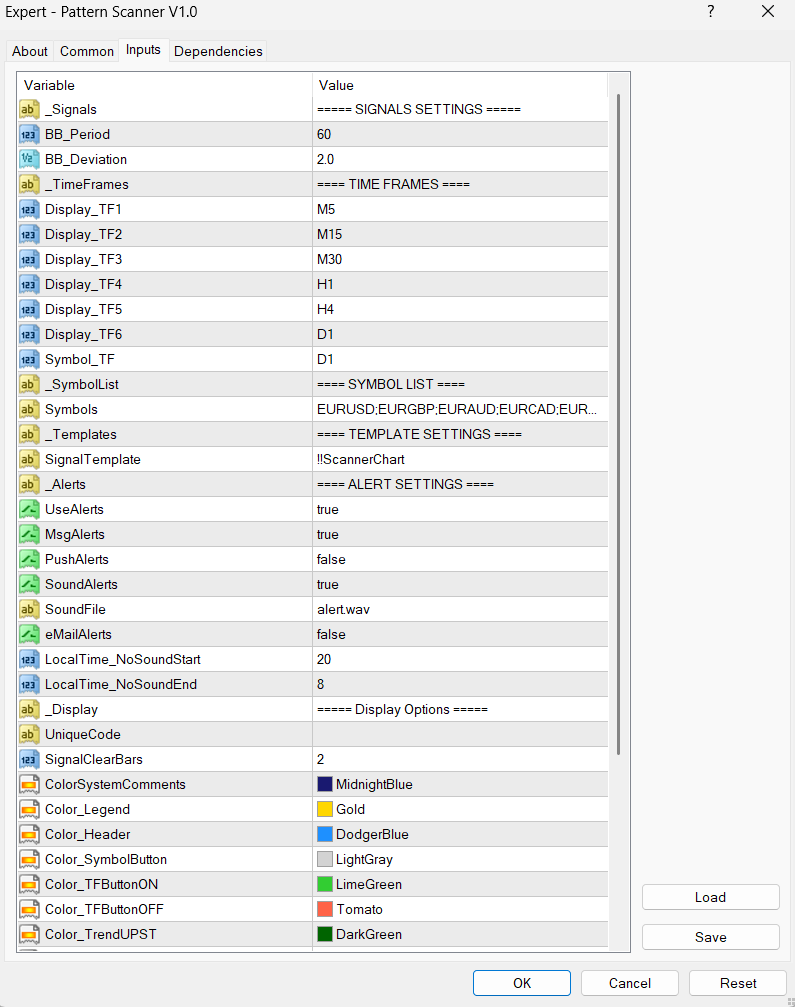Screen dimensions: 795x1007
Task: Click the string icon next to SoundFile
Action: [x=29, y=609]
